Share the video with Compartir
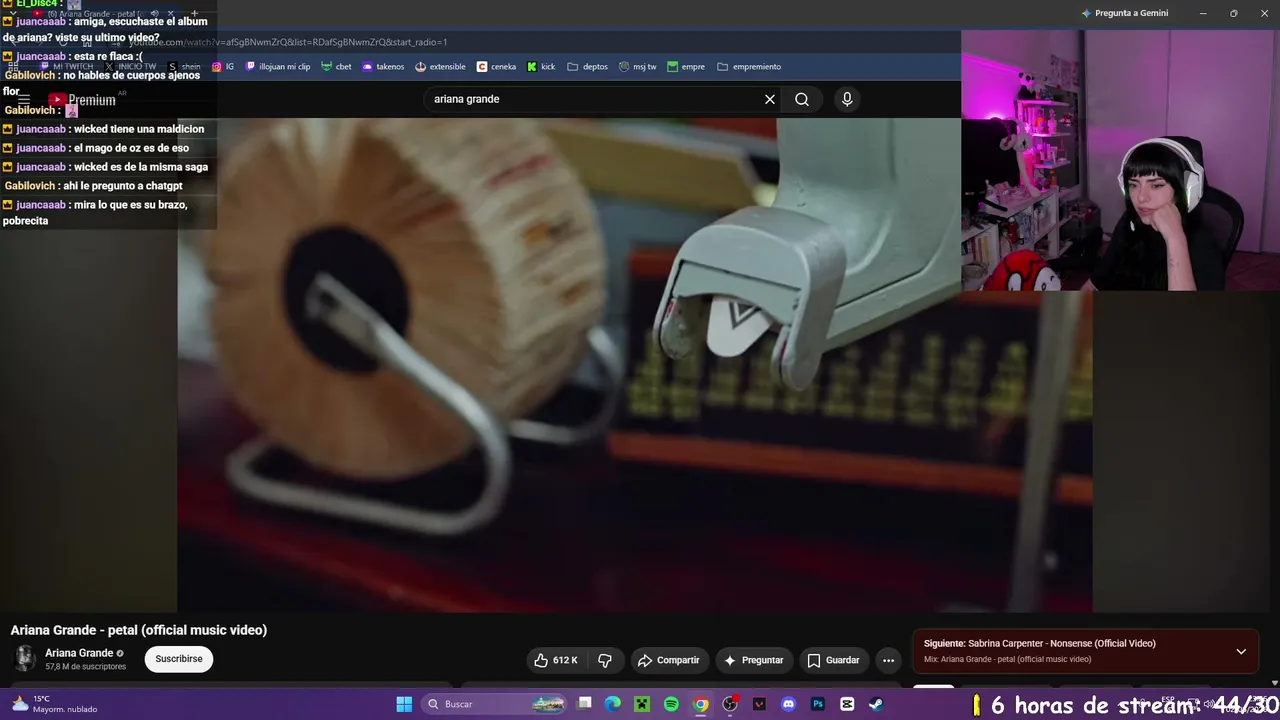 [669, 660]
